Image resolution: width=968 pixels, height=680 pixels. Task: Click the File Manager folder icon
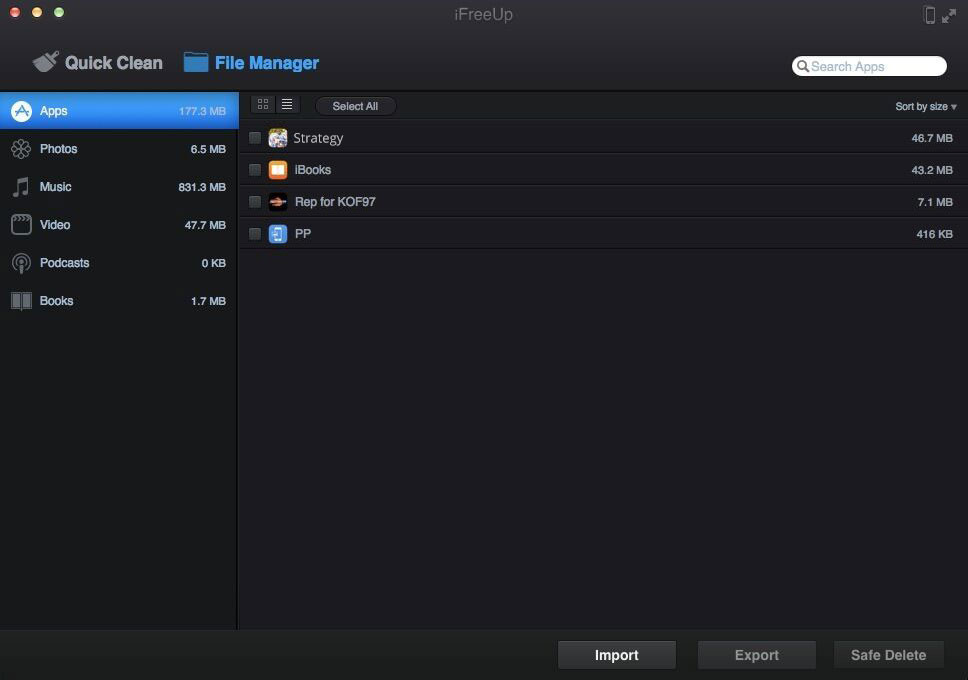[196, 62]
